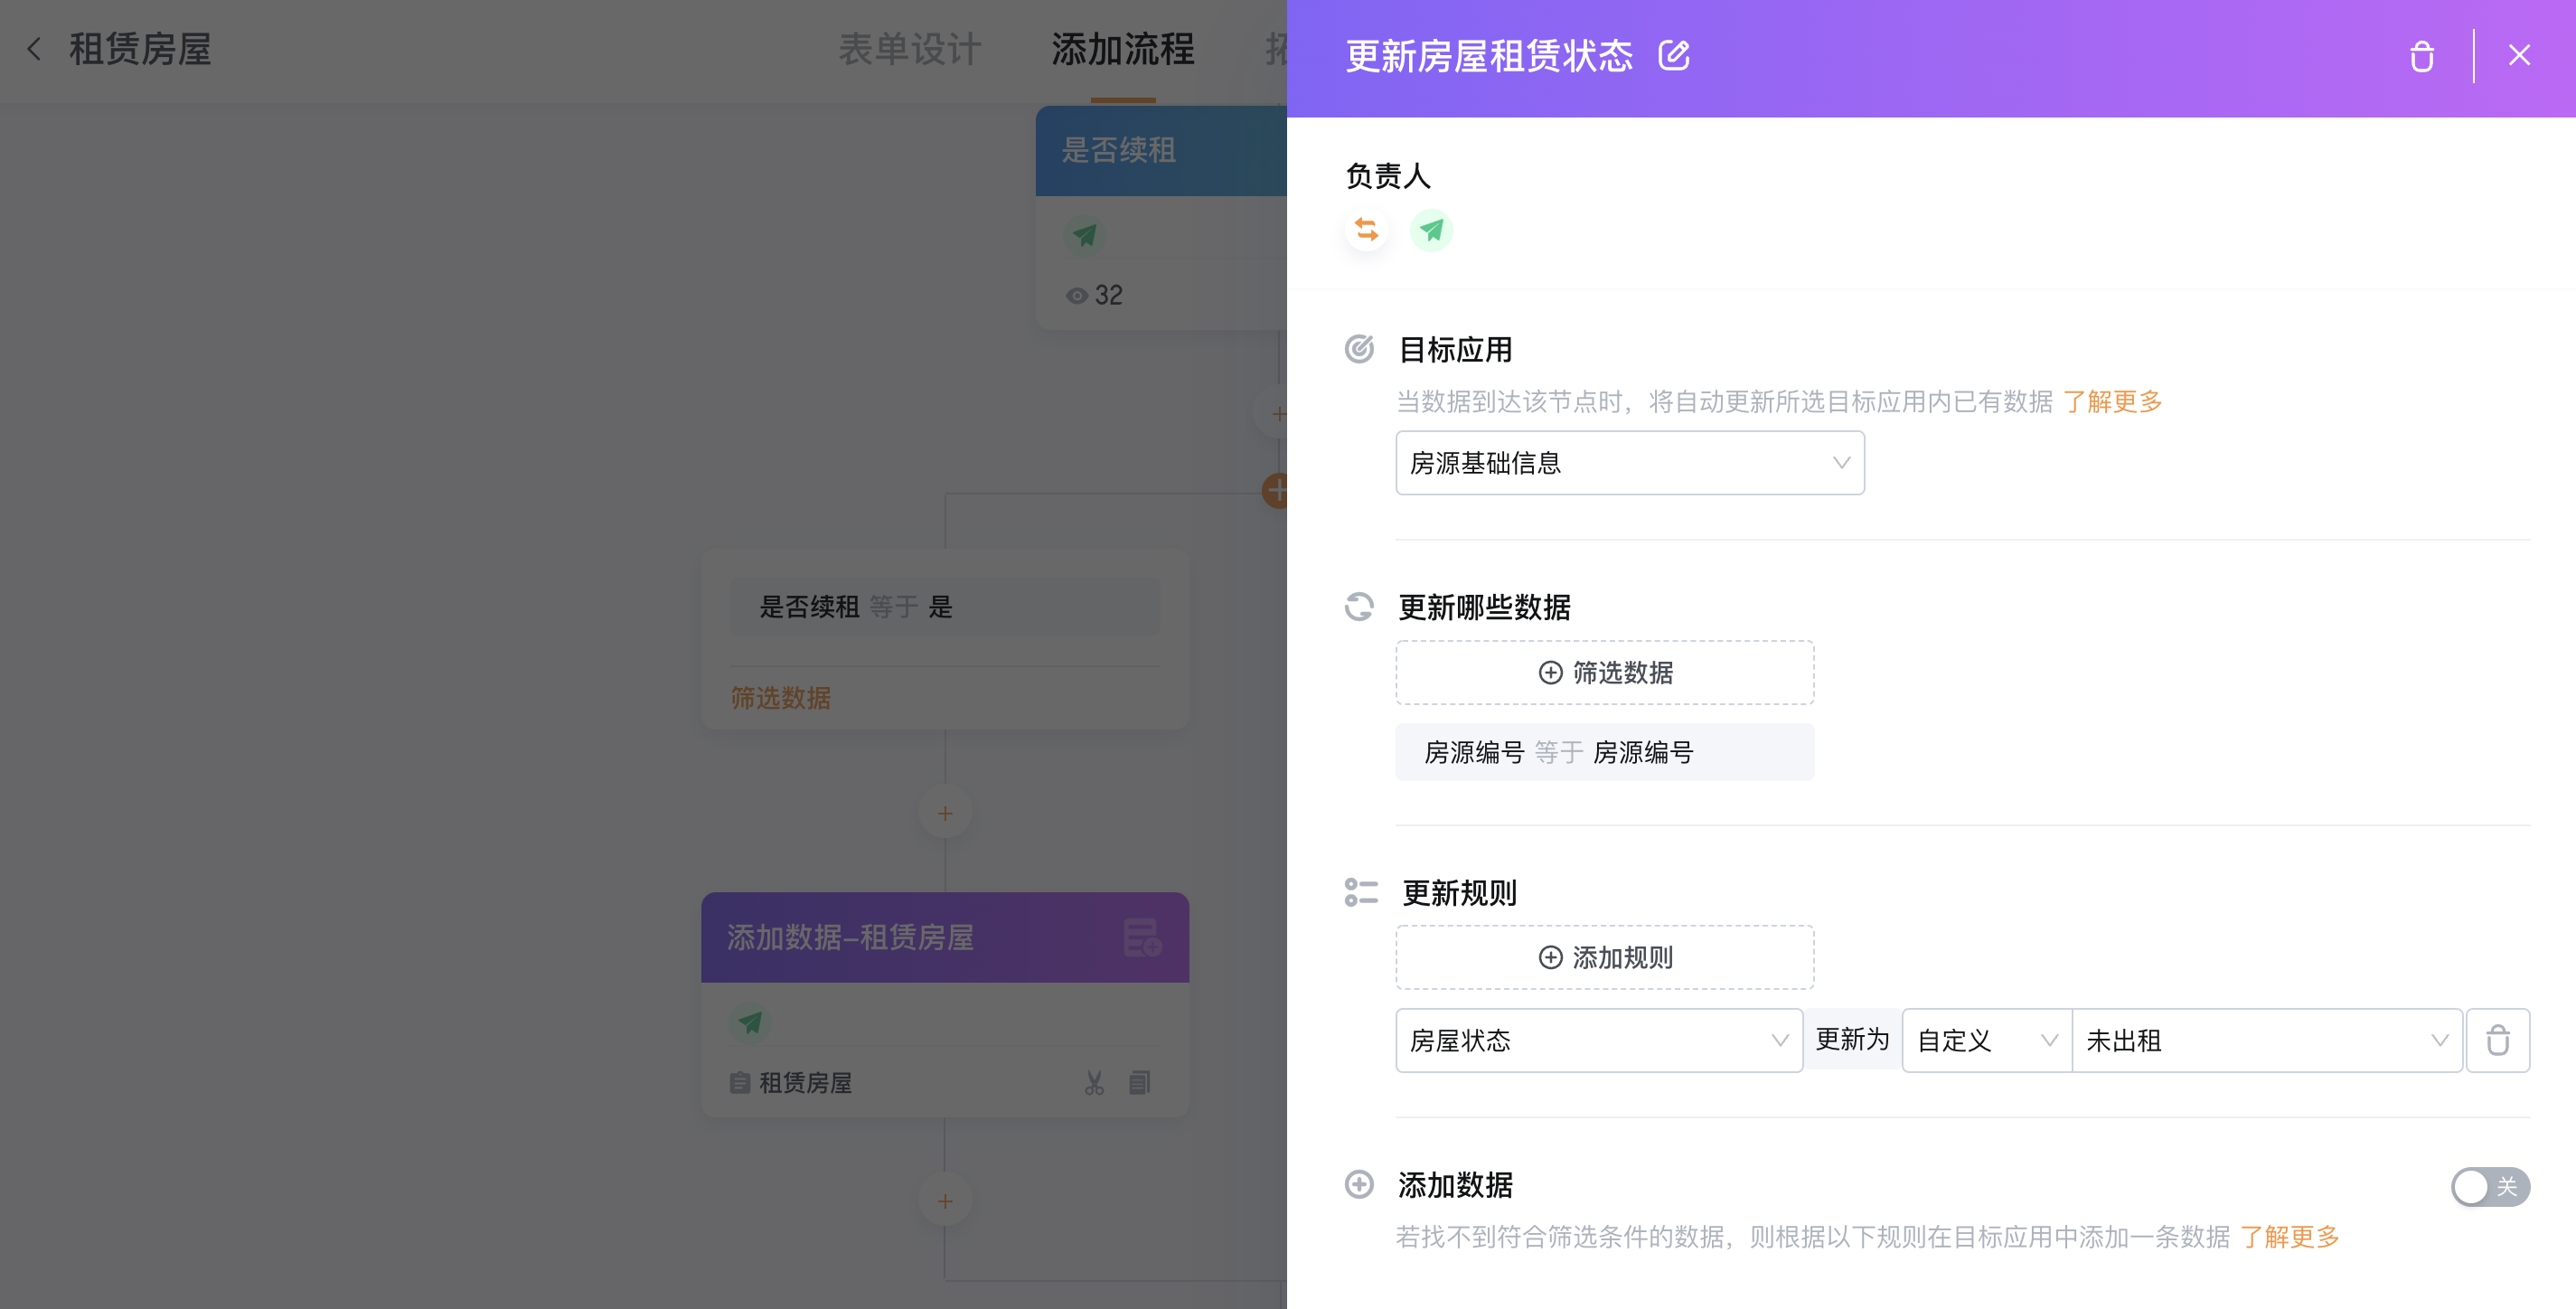Open the 添加数据–租赁房屋 node header
This screenshot has width=2576, height=1309.
pyautogui.click(x=945, y=938)
